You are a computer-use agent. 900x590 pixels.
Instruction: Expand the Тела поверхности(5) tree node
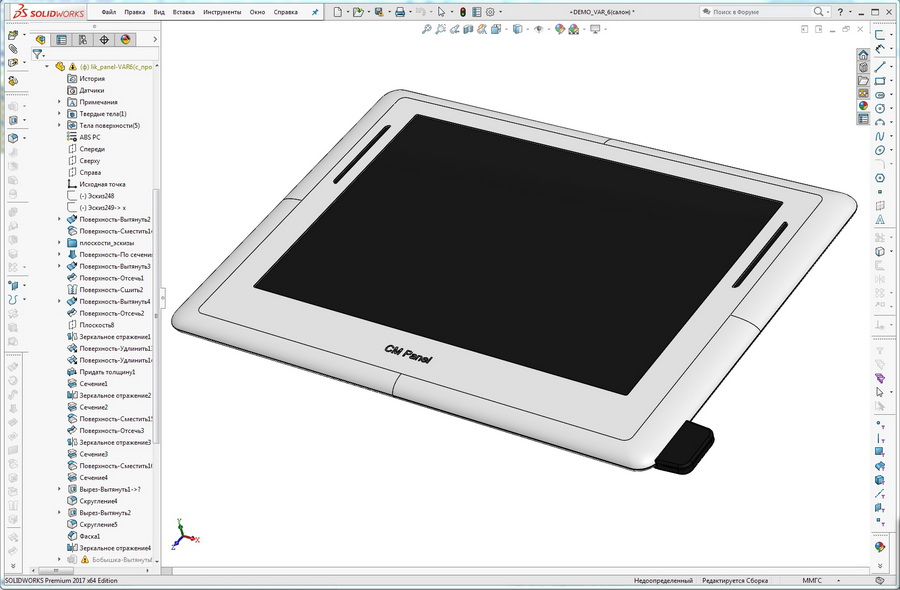coord(60,125)
